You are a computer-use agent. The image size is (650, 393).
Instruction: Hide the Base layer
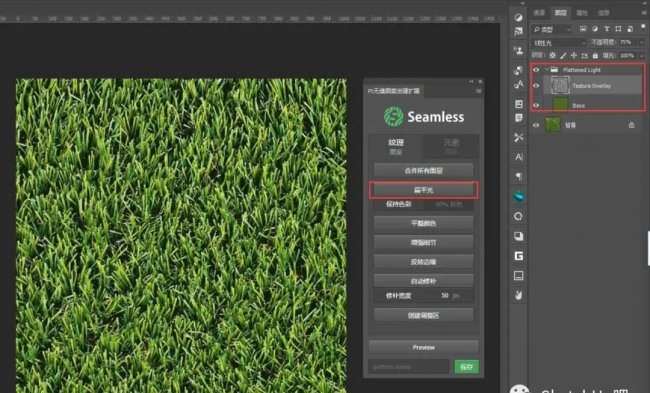536,105
